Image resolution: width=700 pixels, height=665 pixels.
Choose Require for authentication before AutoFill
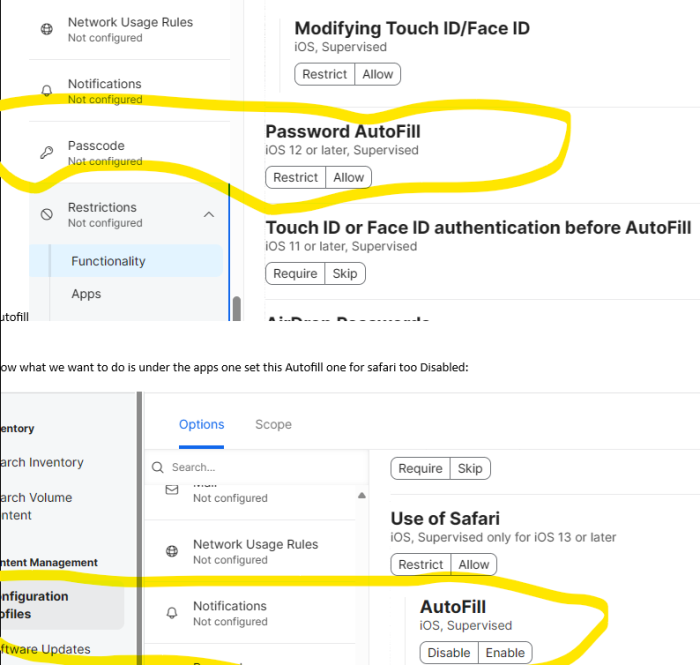point(295,274)
